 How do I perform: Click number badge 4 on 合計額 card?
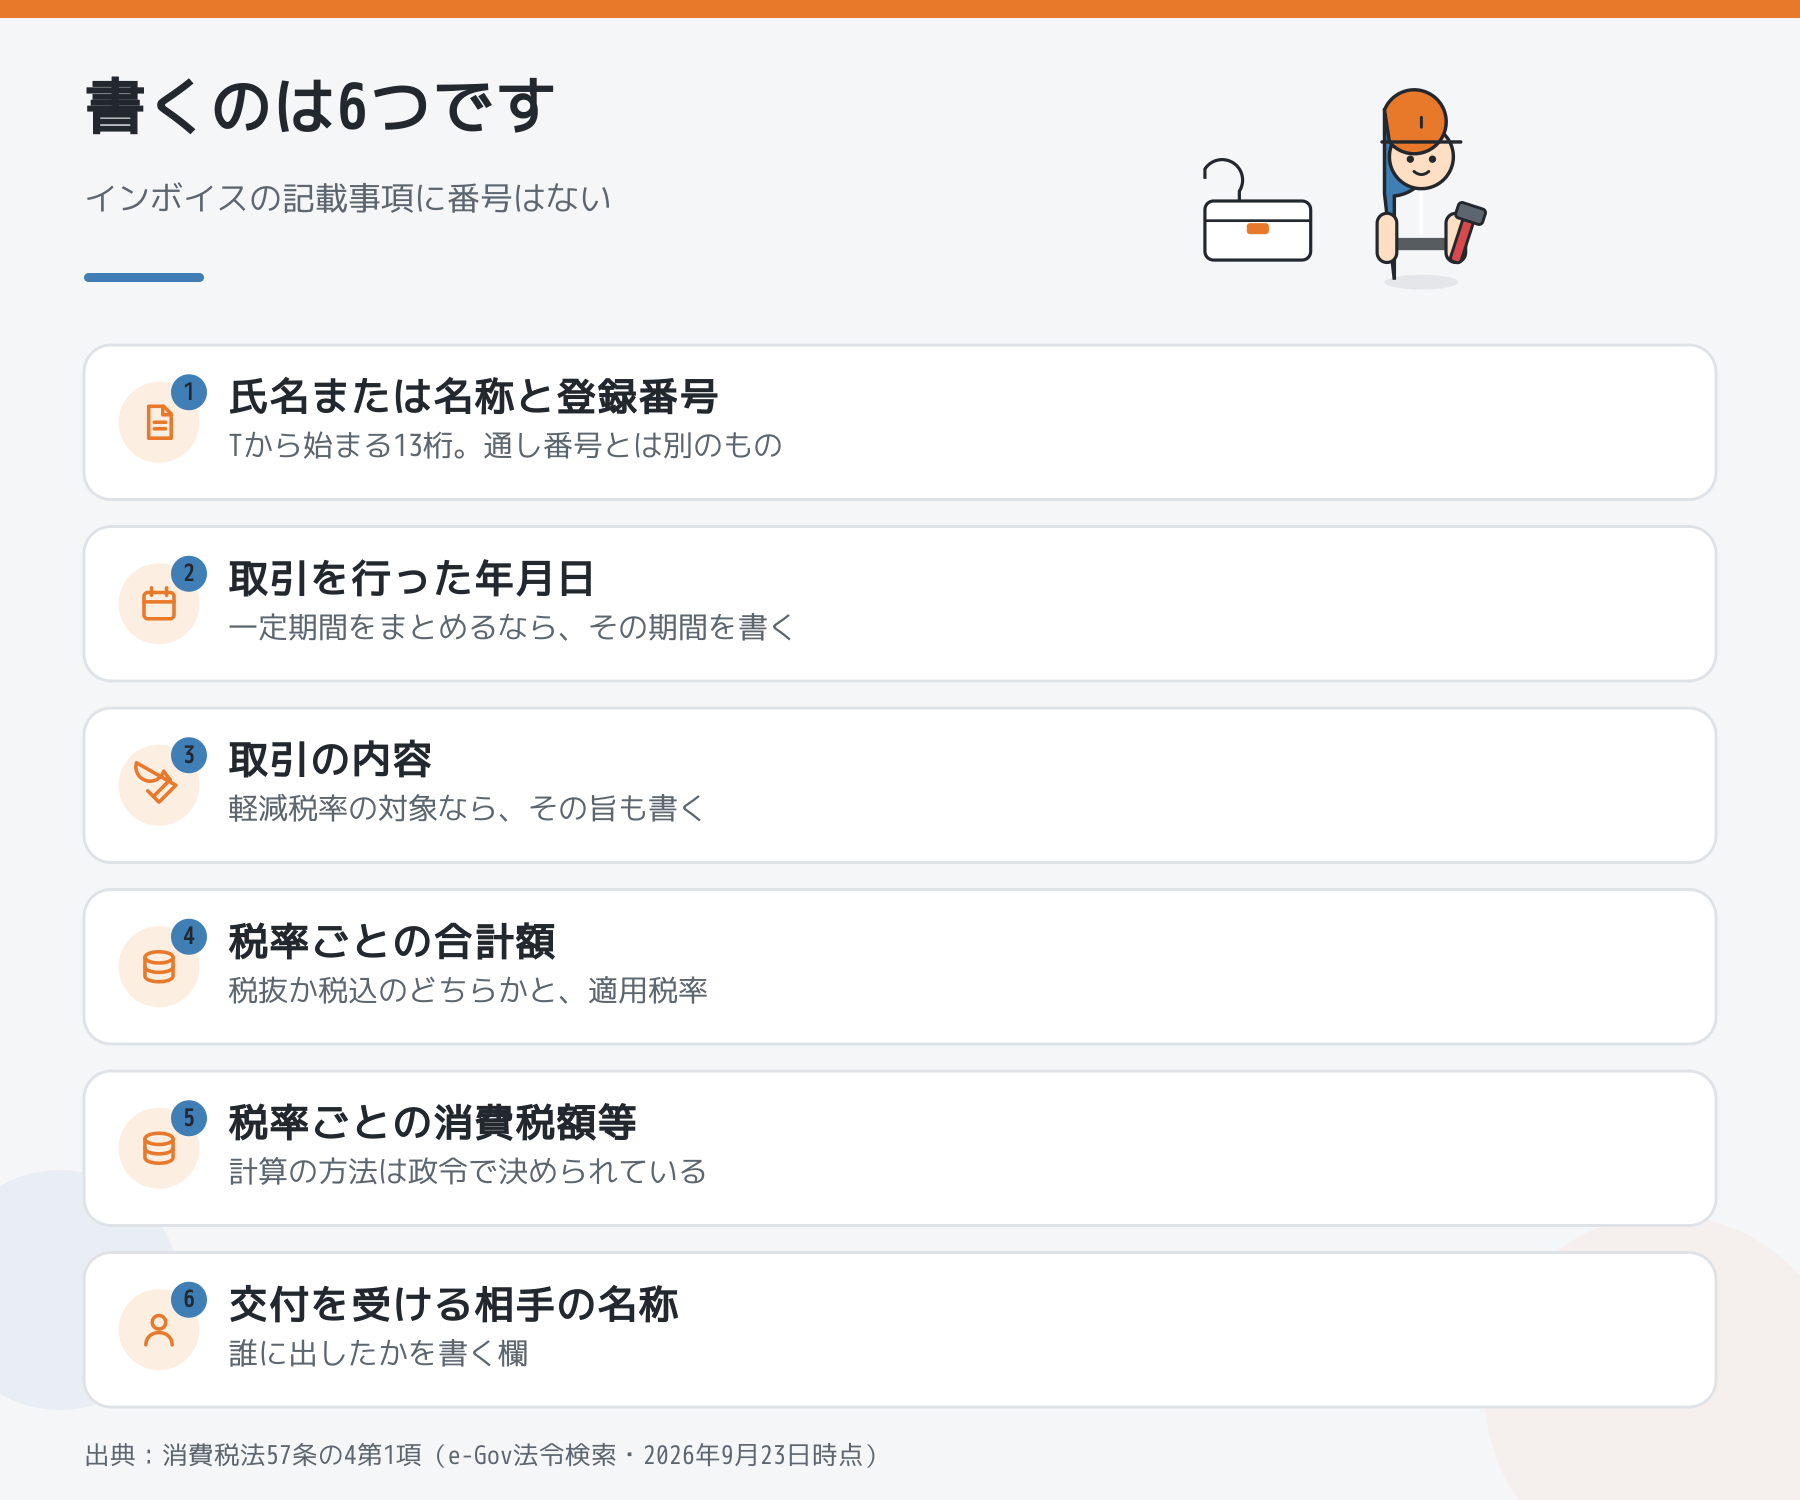189,937
